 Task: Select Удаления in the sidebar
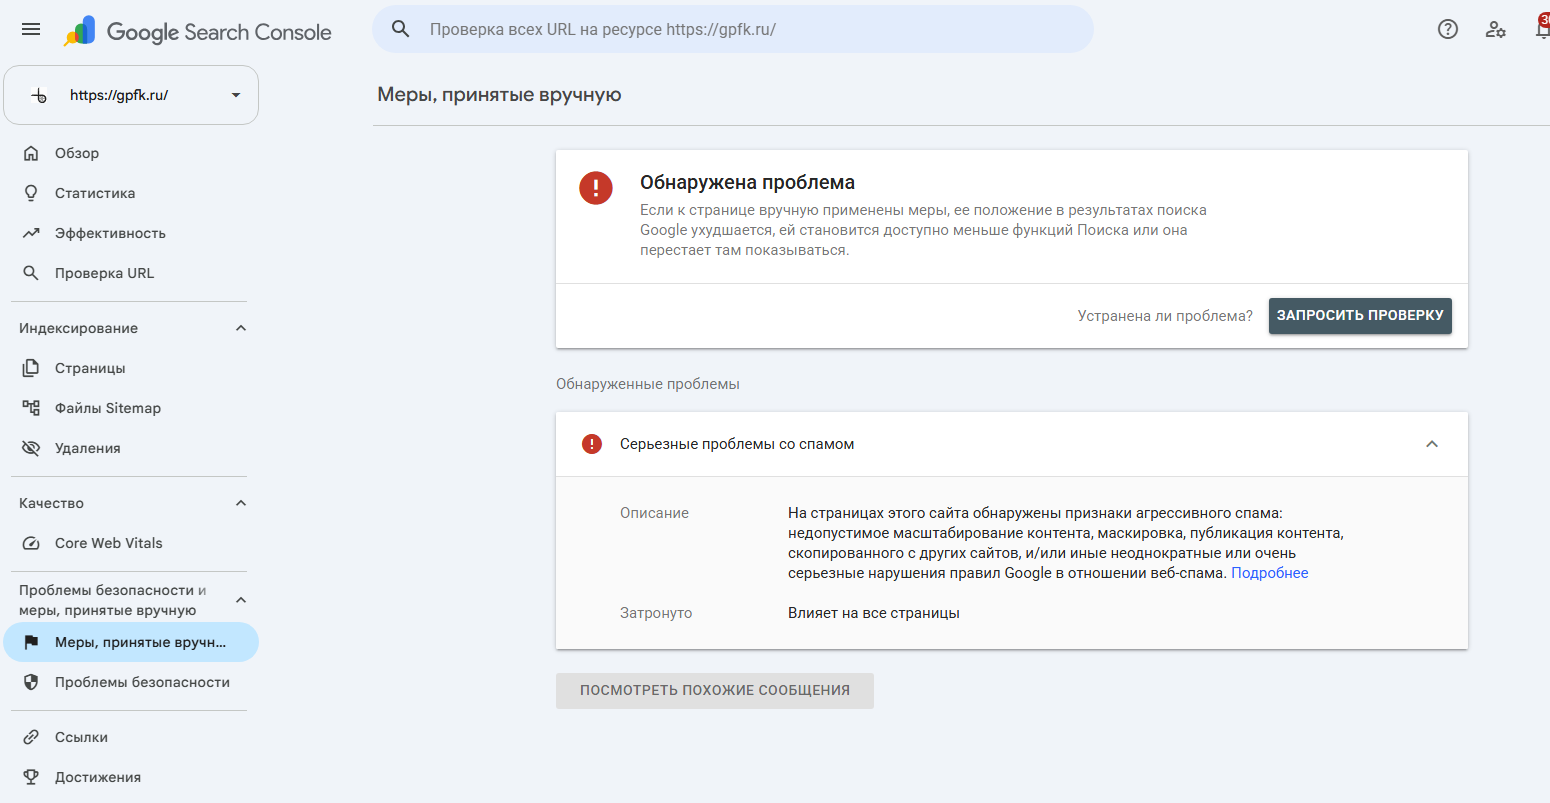coord(131,448)
